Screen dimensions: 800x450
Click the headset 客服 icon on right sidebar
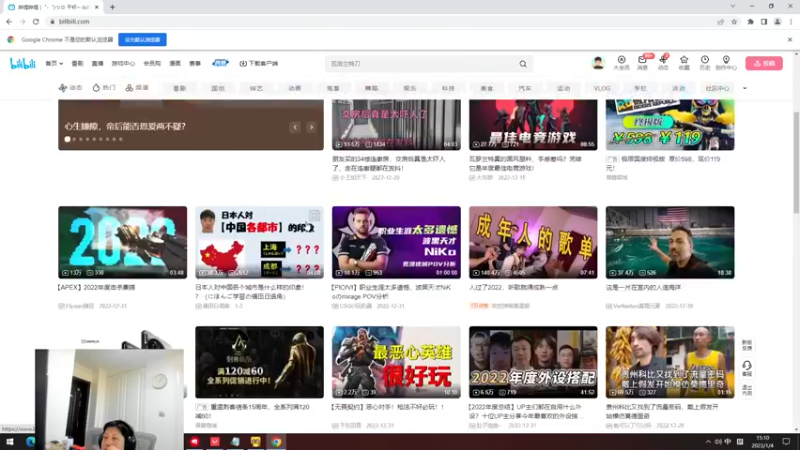(747, 368)
